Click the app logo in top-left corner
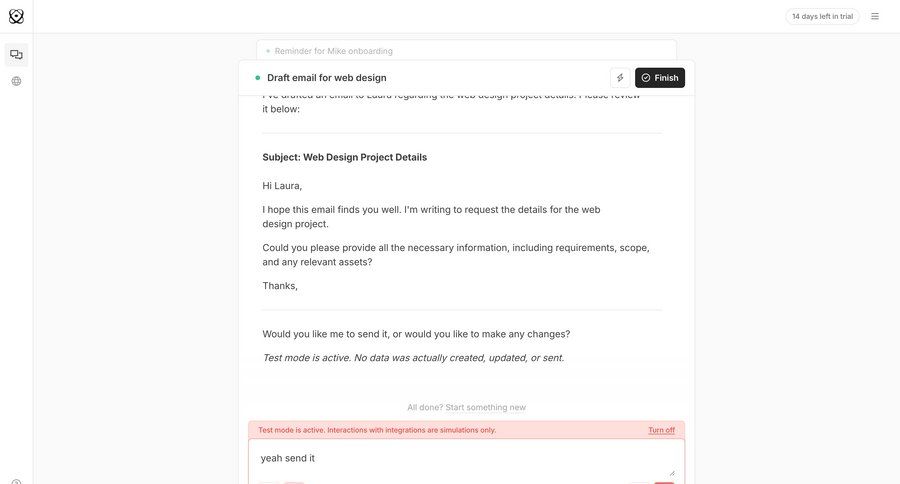Viewport: 900px width, 484px height. point(16,16)
